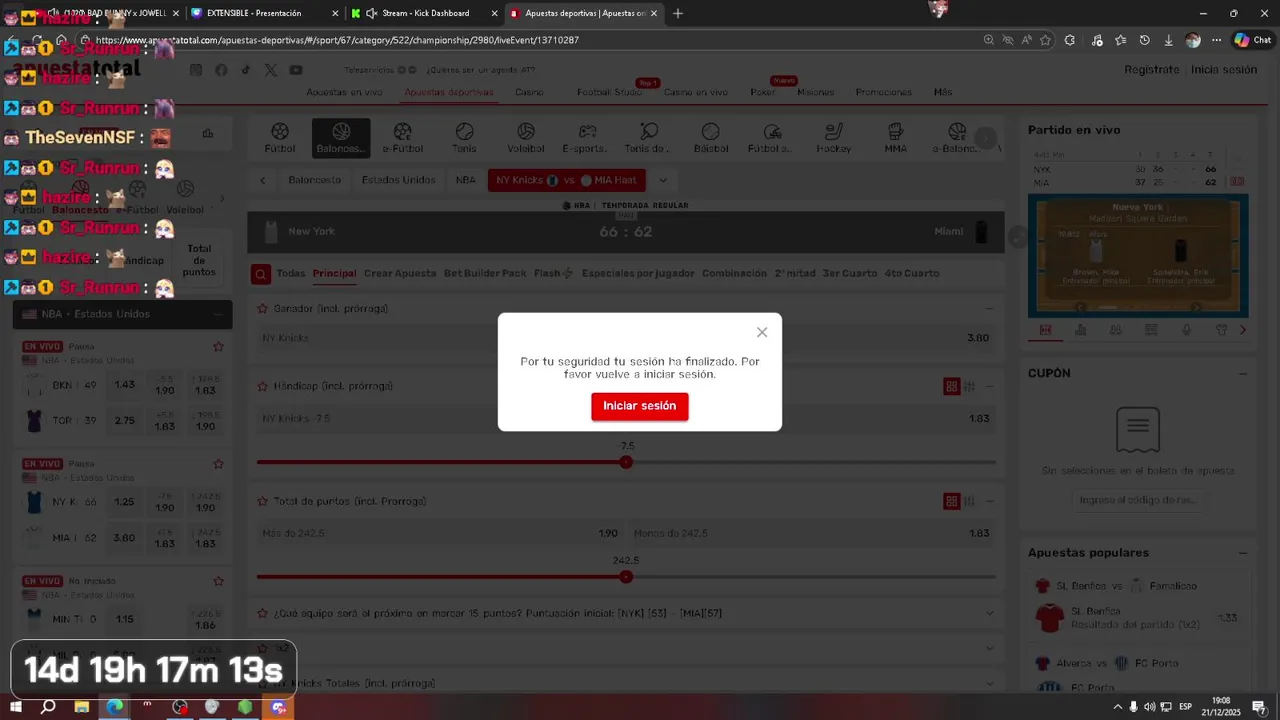Click the NY Knicks vs MIA Heat button
This screenshot has height=720, width=1280.
[566, 180]
